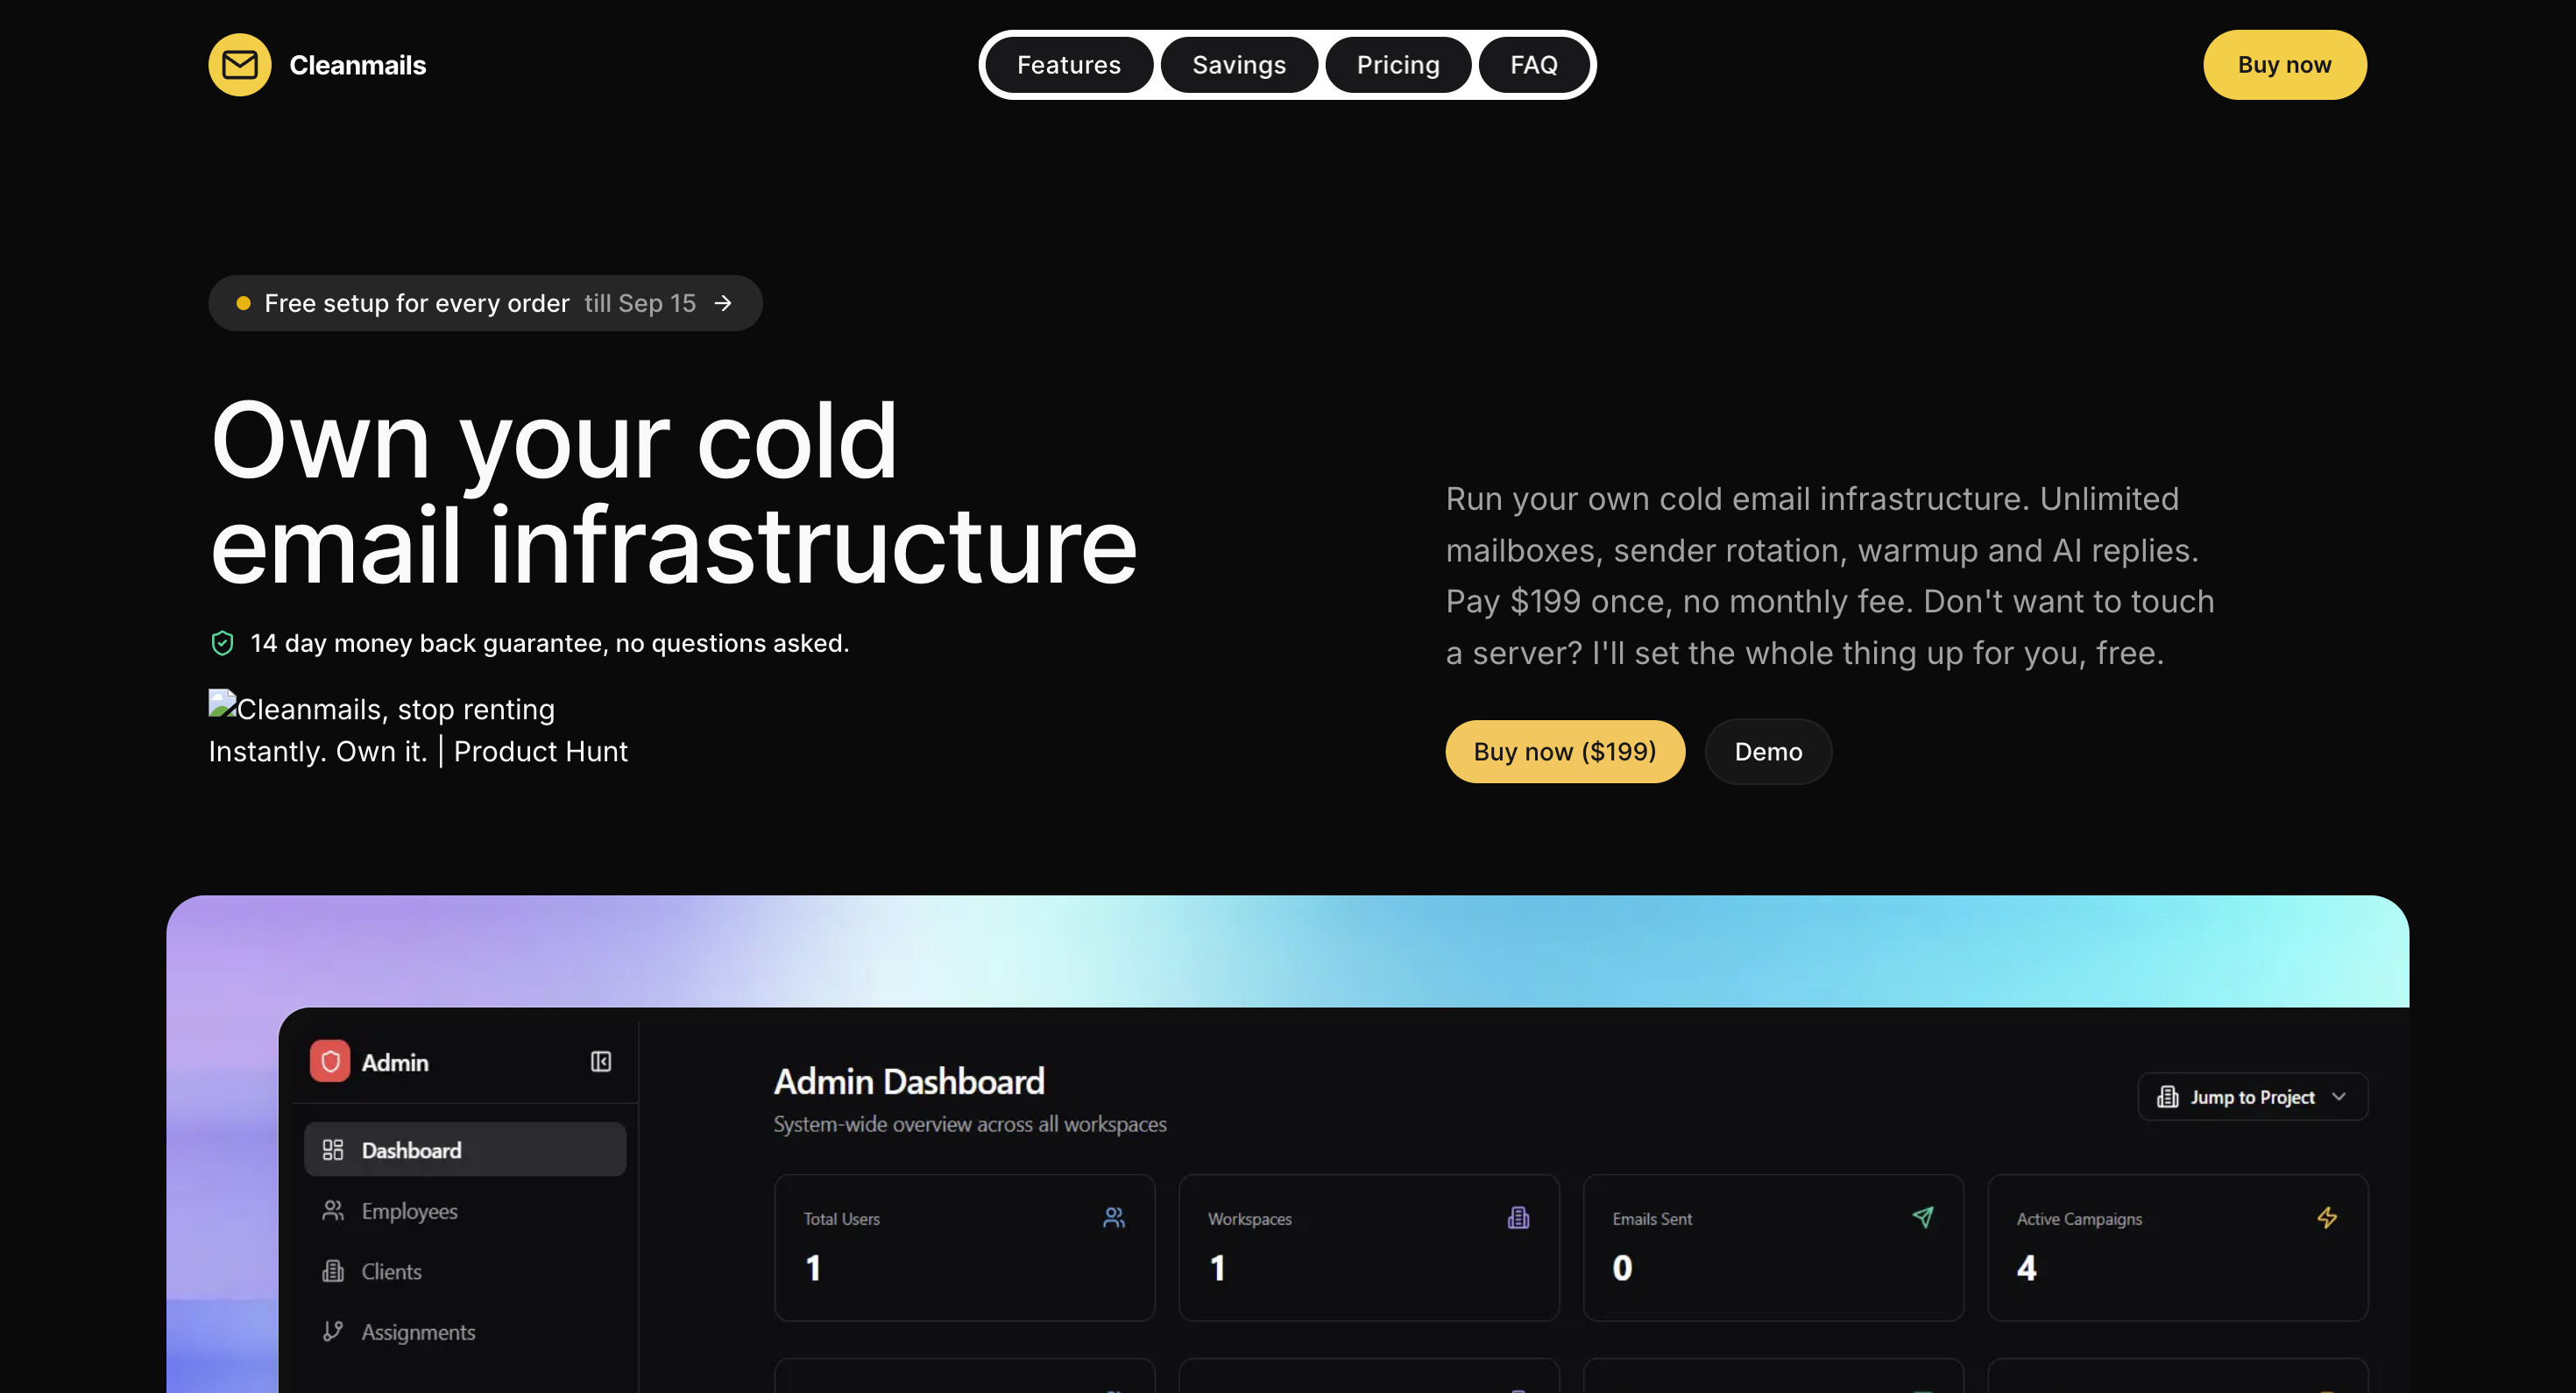The height and width of the screenshot is (1393, 2576).
Task: Expand the Jump to Project dropdown chevron
Action: [2339, 1097]
